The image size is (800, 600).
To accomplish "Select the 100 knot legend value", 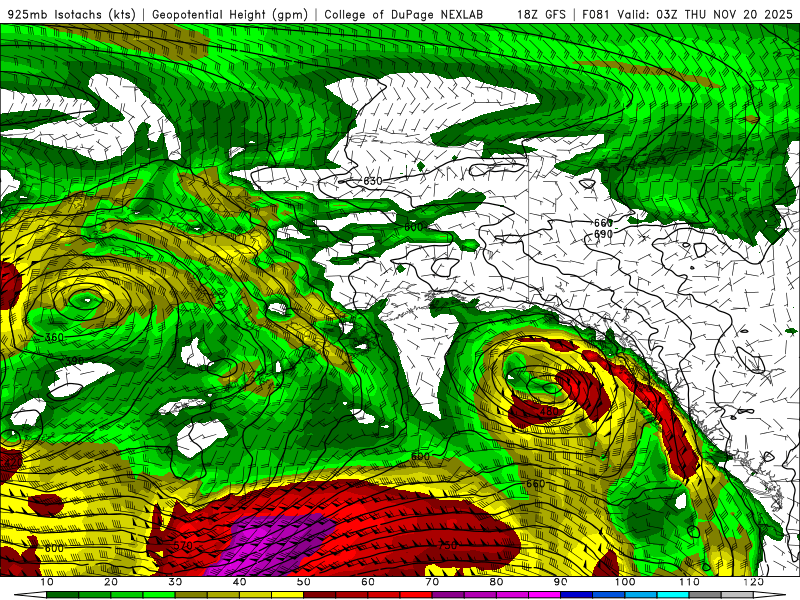I will point(625,582).
